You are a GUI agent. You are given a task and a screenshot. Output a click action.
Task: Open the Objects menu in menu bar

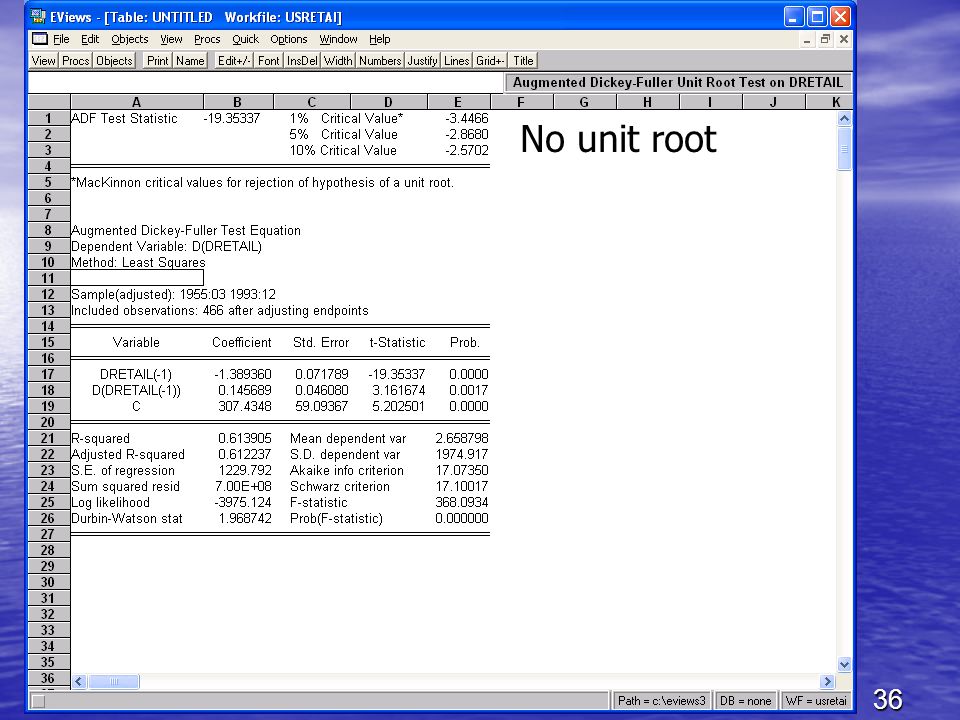[130, 39]
